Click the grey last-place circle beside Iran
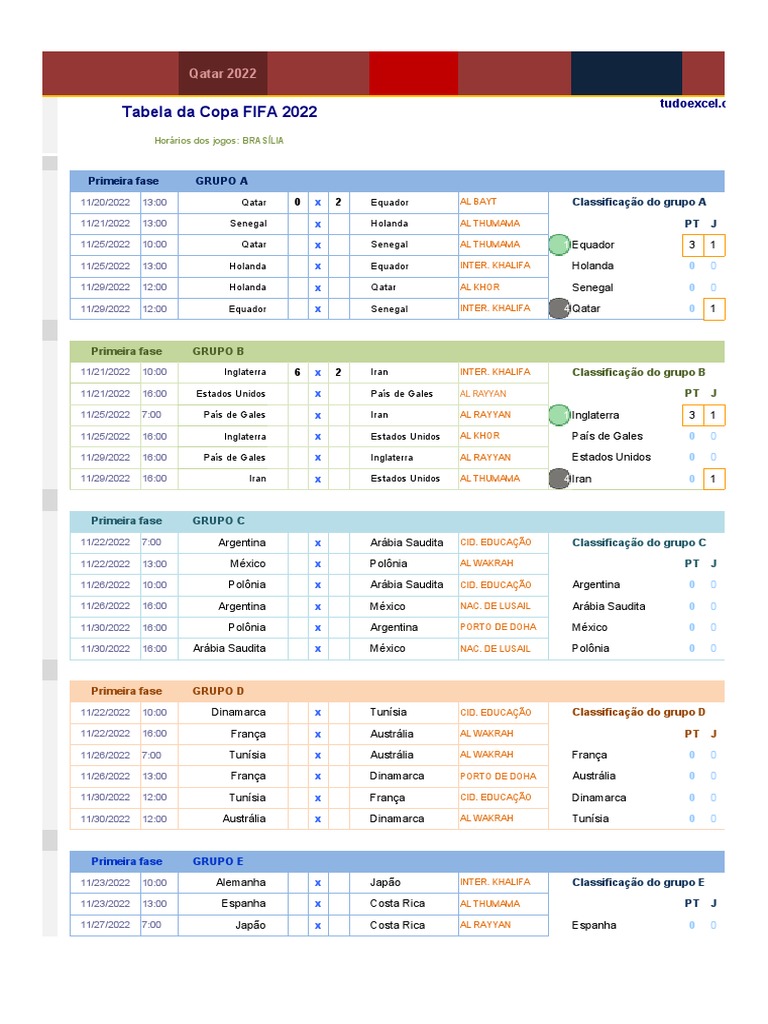The width and height of the screenshot is (768, 1024). pyautogui.click(x=559, y=479)
